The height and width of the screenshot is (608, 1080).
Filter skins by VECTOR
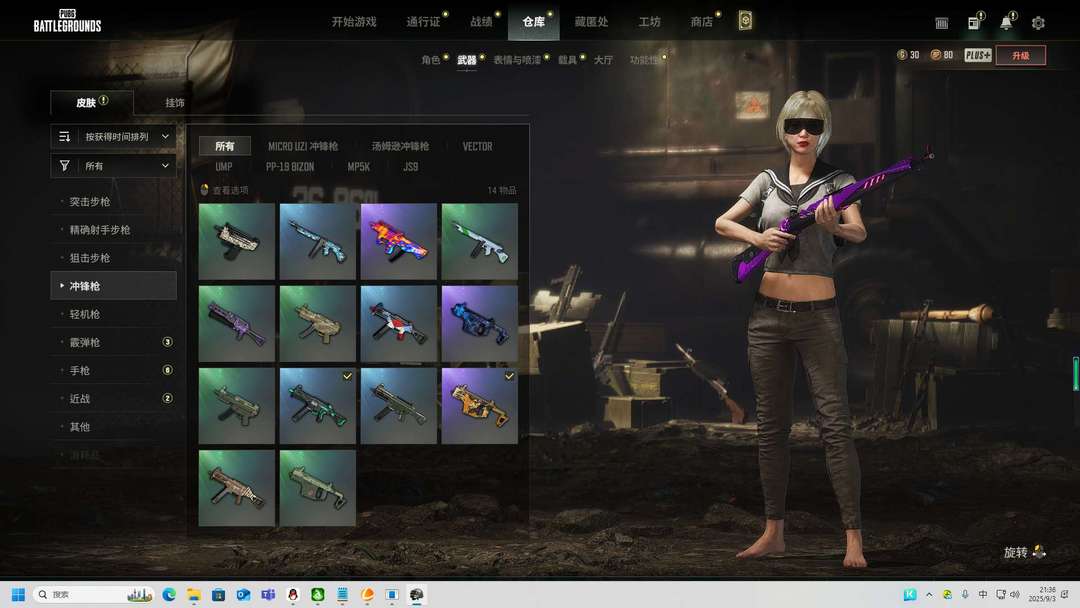pyautogui.click(x=477, y=146)
